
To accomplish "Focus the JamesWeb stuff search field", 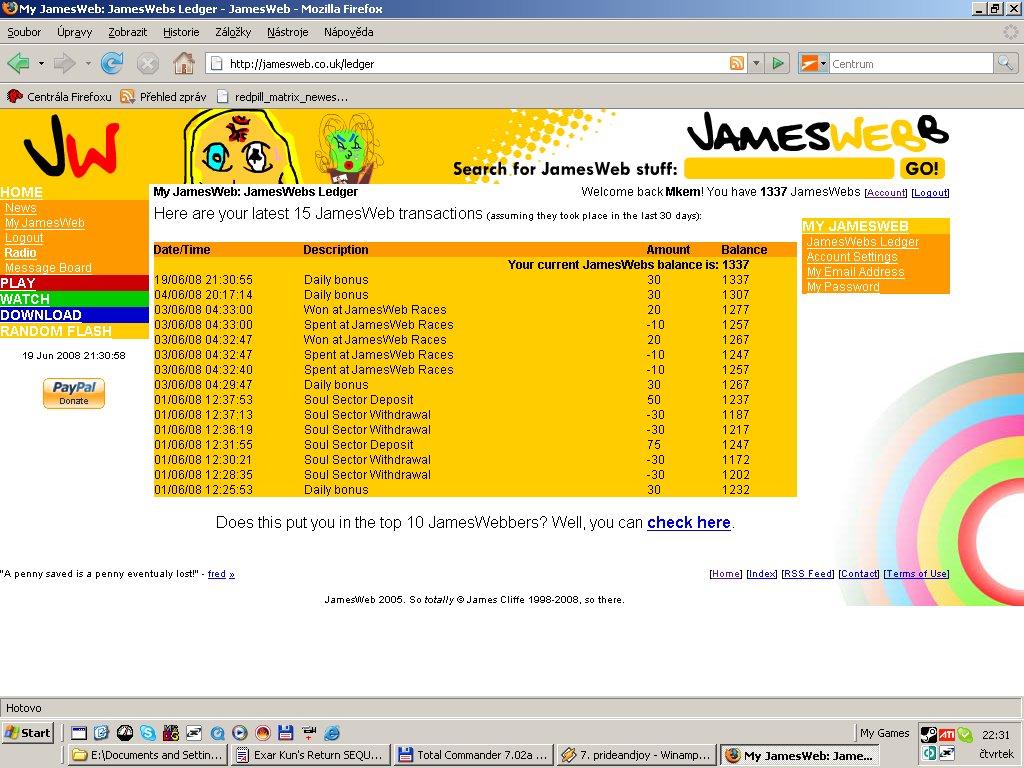I will [788, 168].
